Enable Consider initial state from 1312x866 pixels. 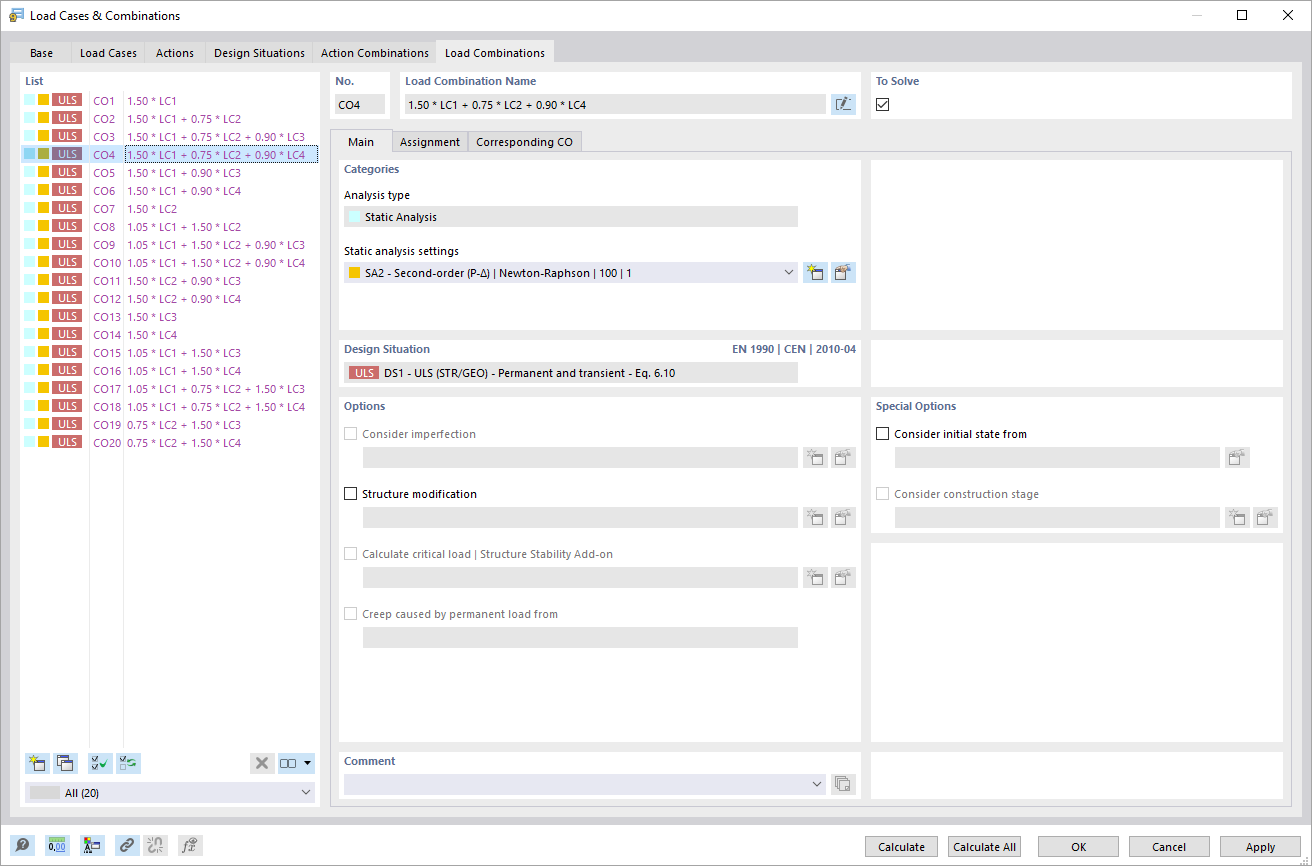point(881,433)
